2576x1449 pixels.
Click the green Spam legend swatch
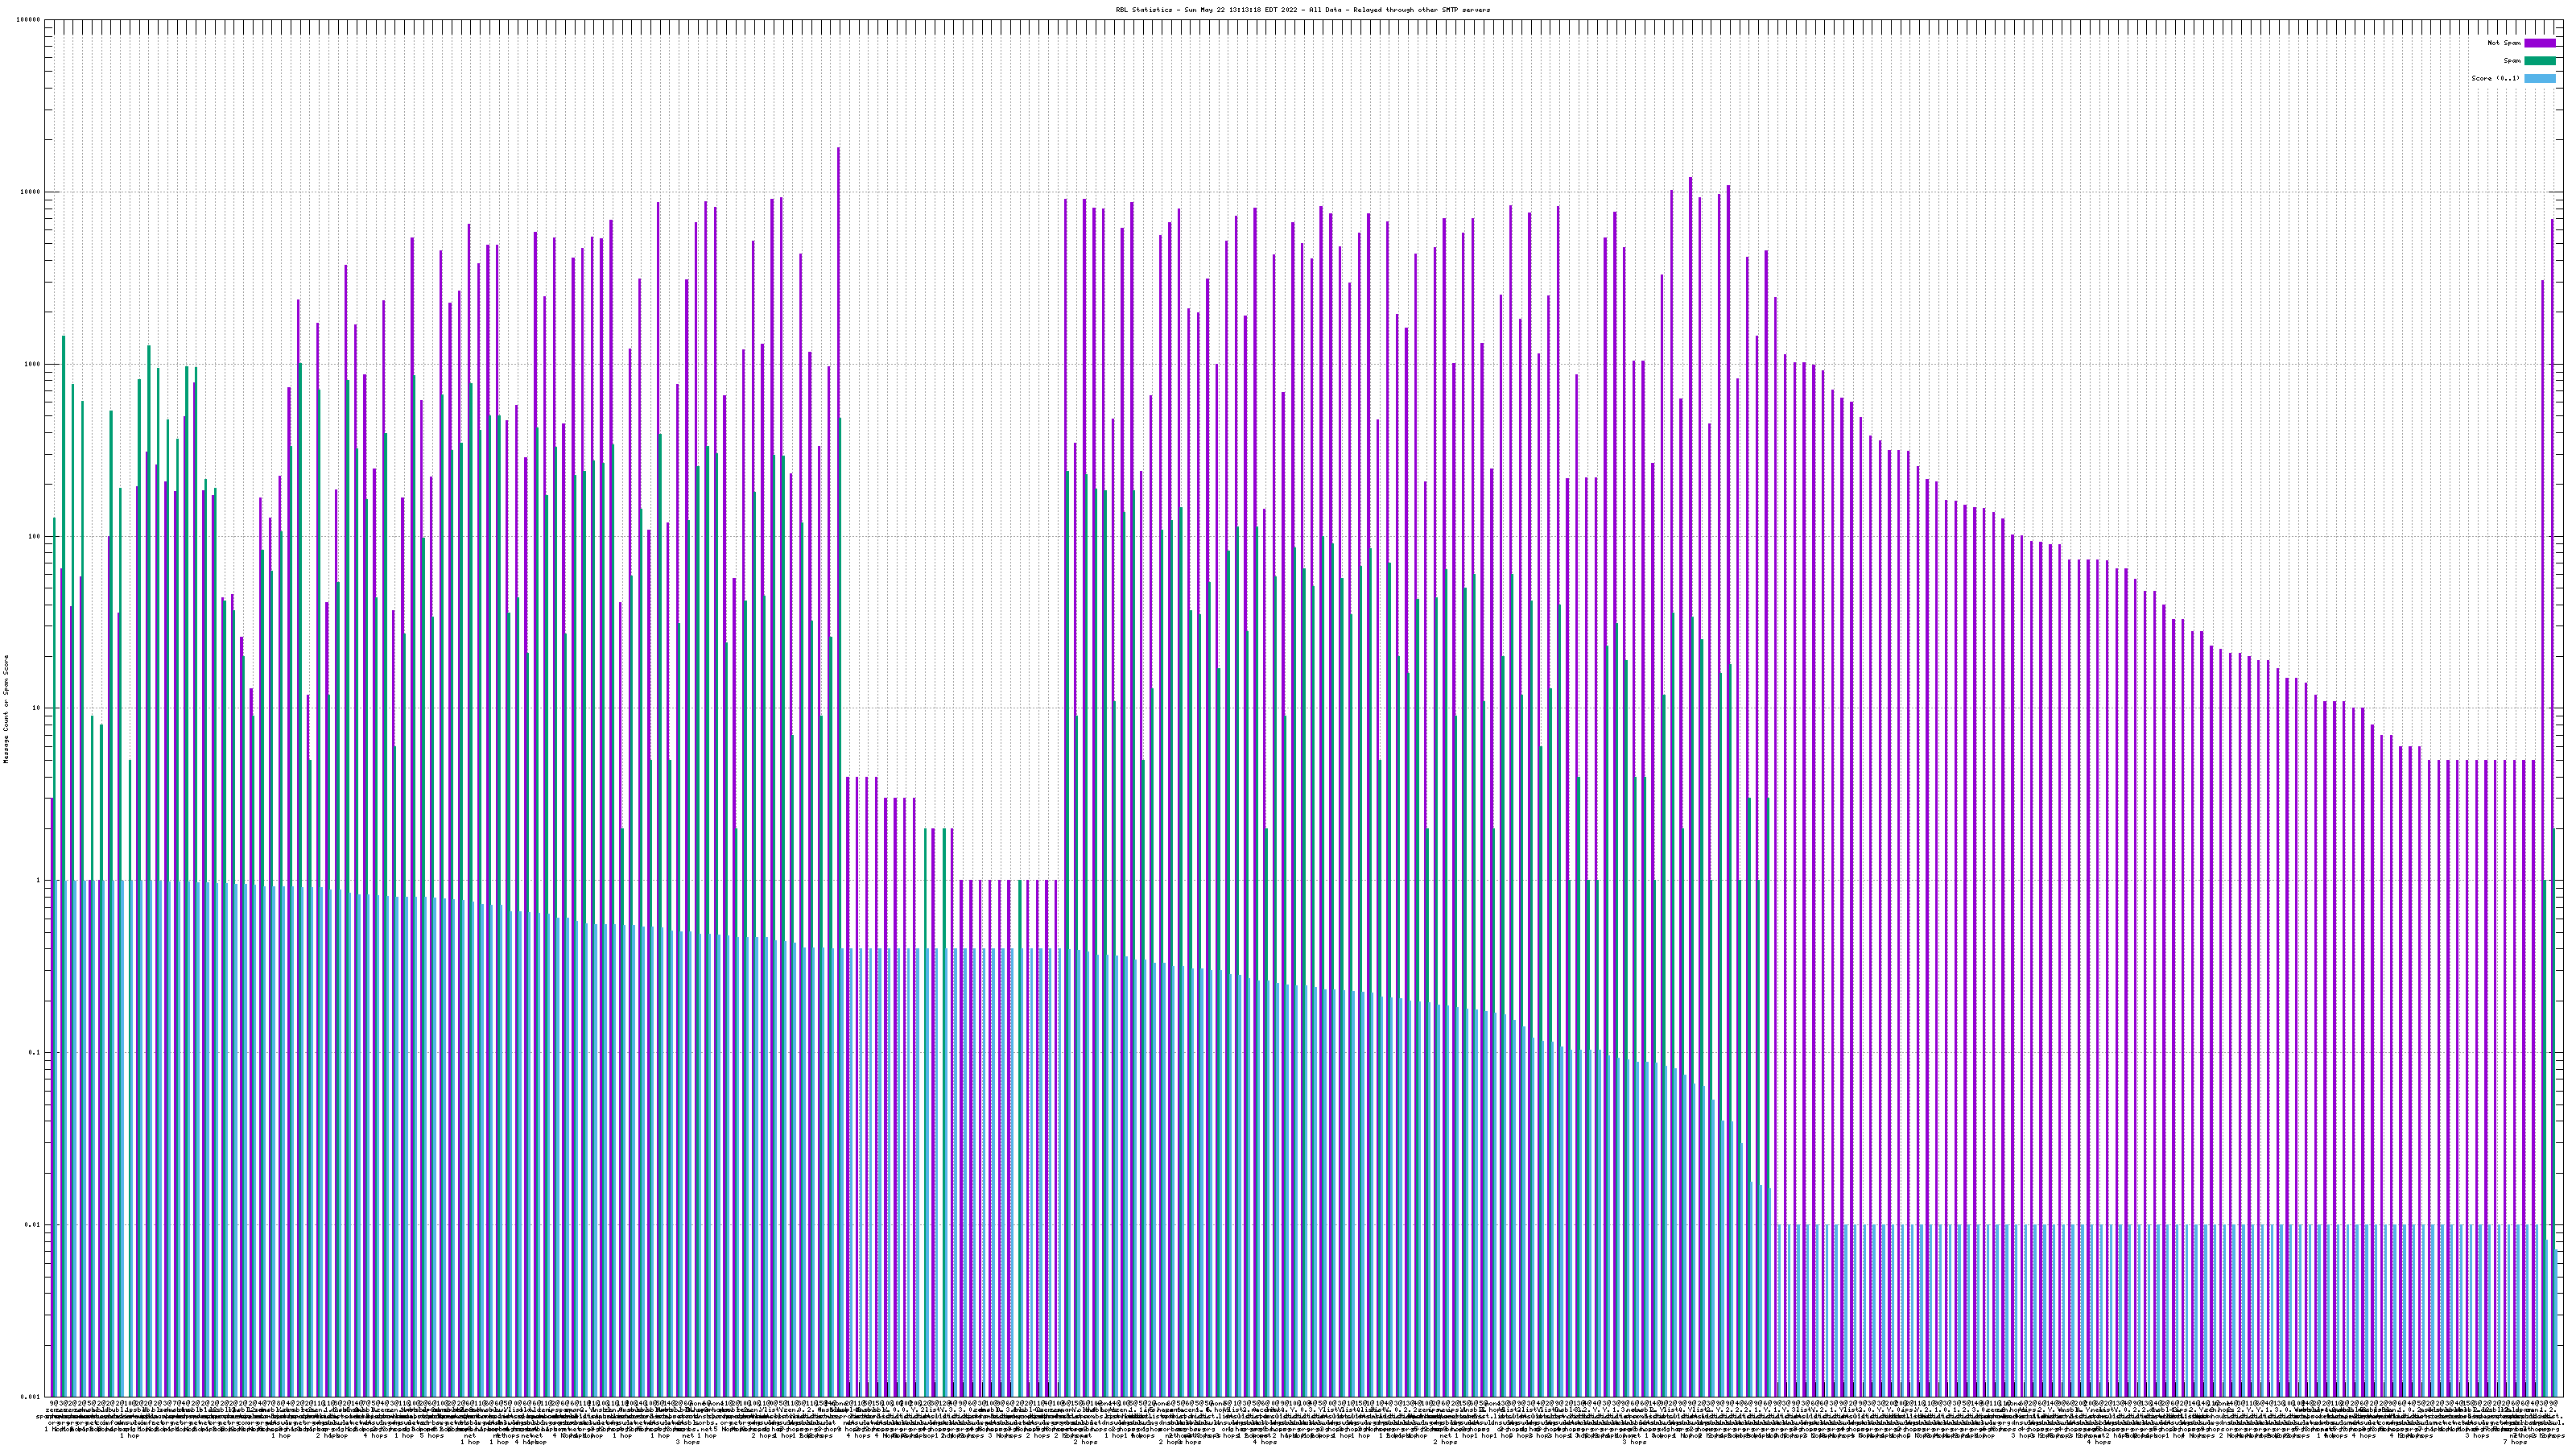point(2539,61)
